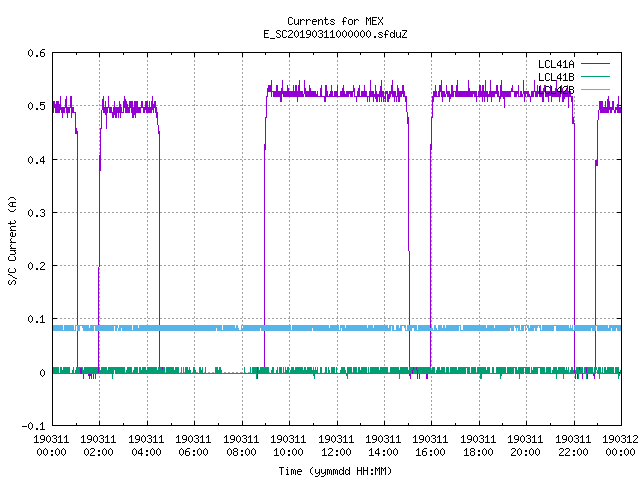Click the 190311 02:00 time tick label
The image size is (640, 480).
(x=98, y=446)
